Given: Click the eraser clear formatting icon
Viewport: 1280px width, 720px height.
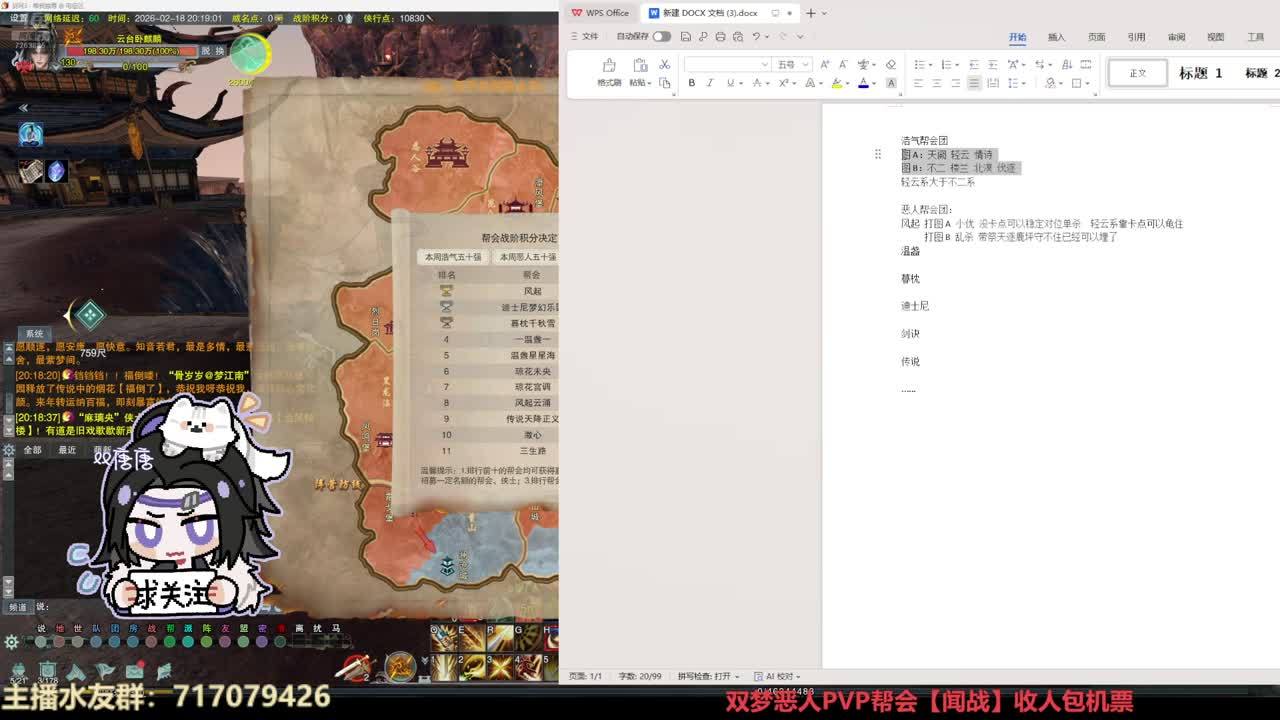Looking at the screenshot, I should pos(891,64).
